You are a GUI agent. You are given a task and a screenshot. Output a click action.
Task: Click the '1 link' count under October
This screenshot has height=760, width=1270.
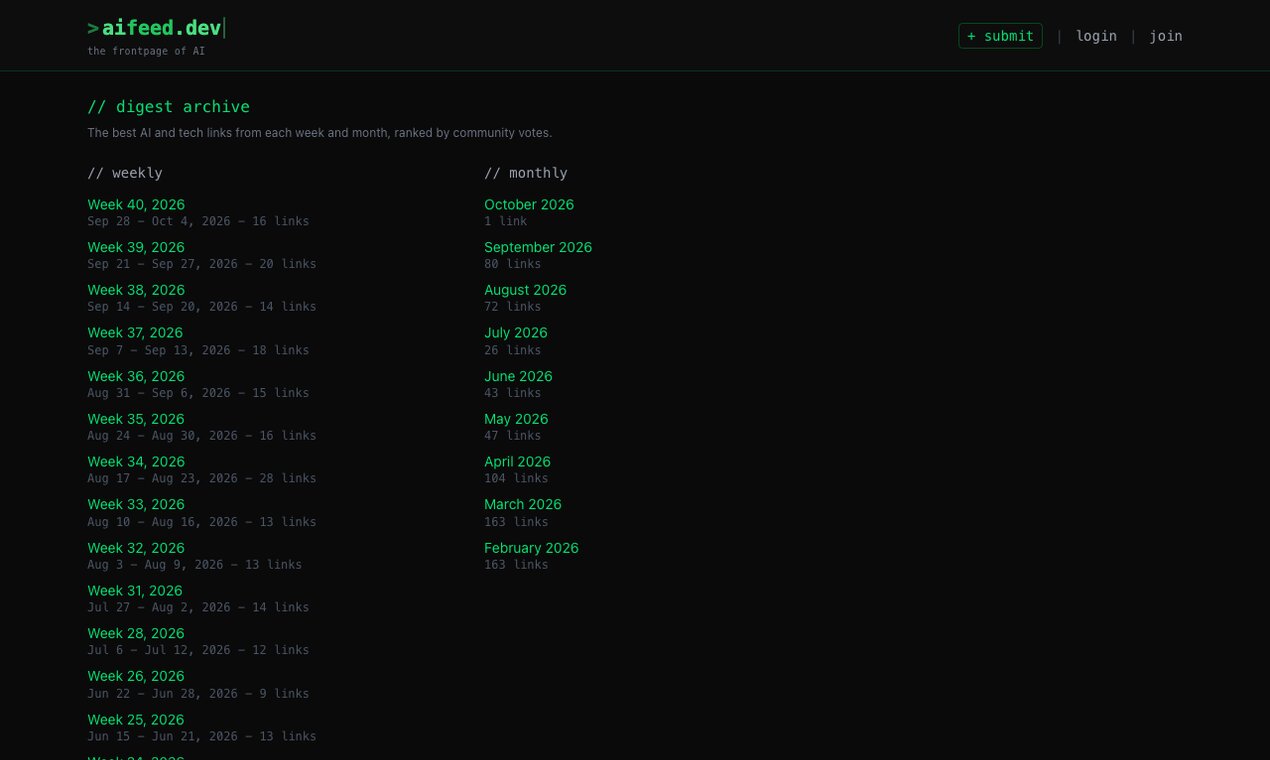tap(505, 221)
